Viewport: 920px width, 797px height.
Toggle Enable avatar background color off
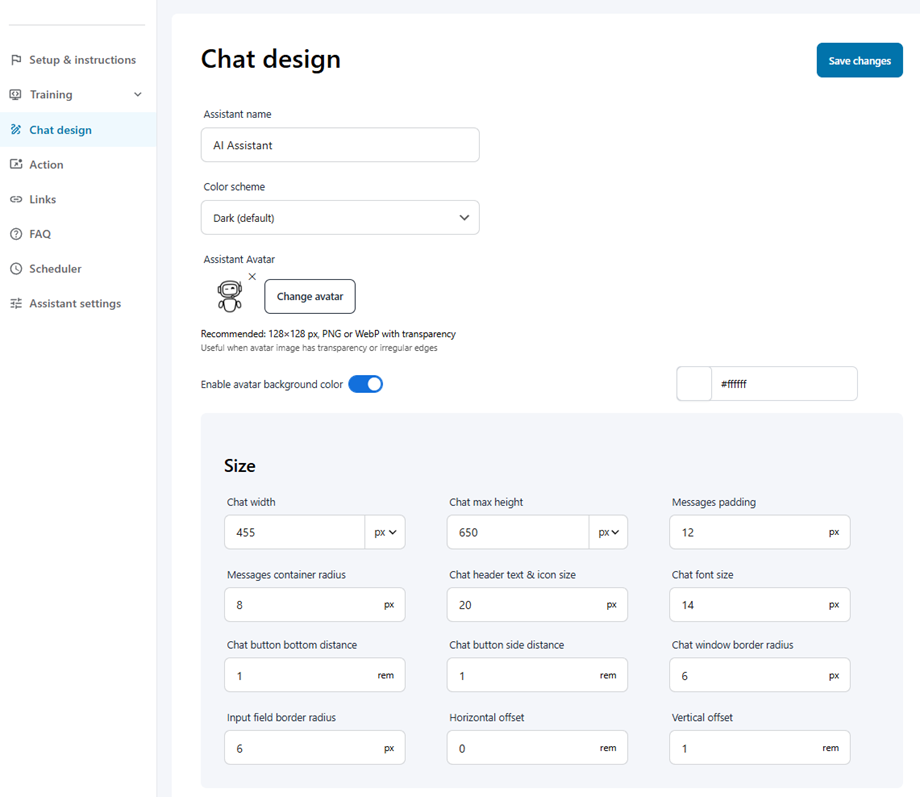tap(365, 383)
